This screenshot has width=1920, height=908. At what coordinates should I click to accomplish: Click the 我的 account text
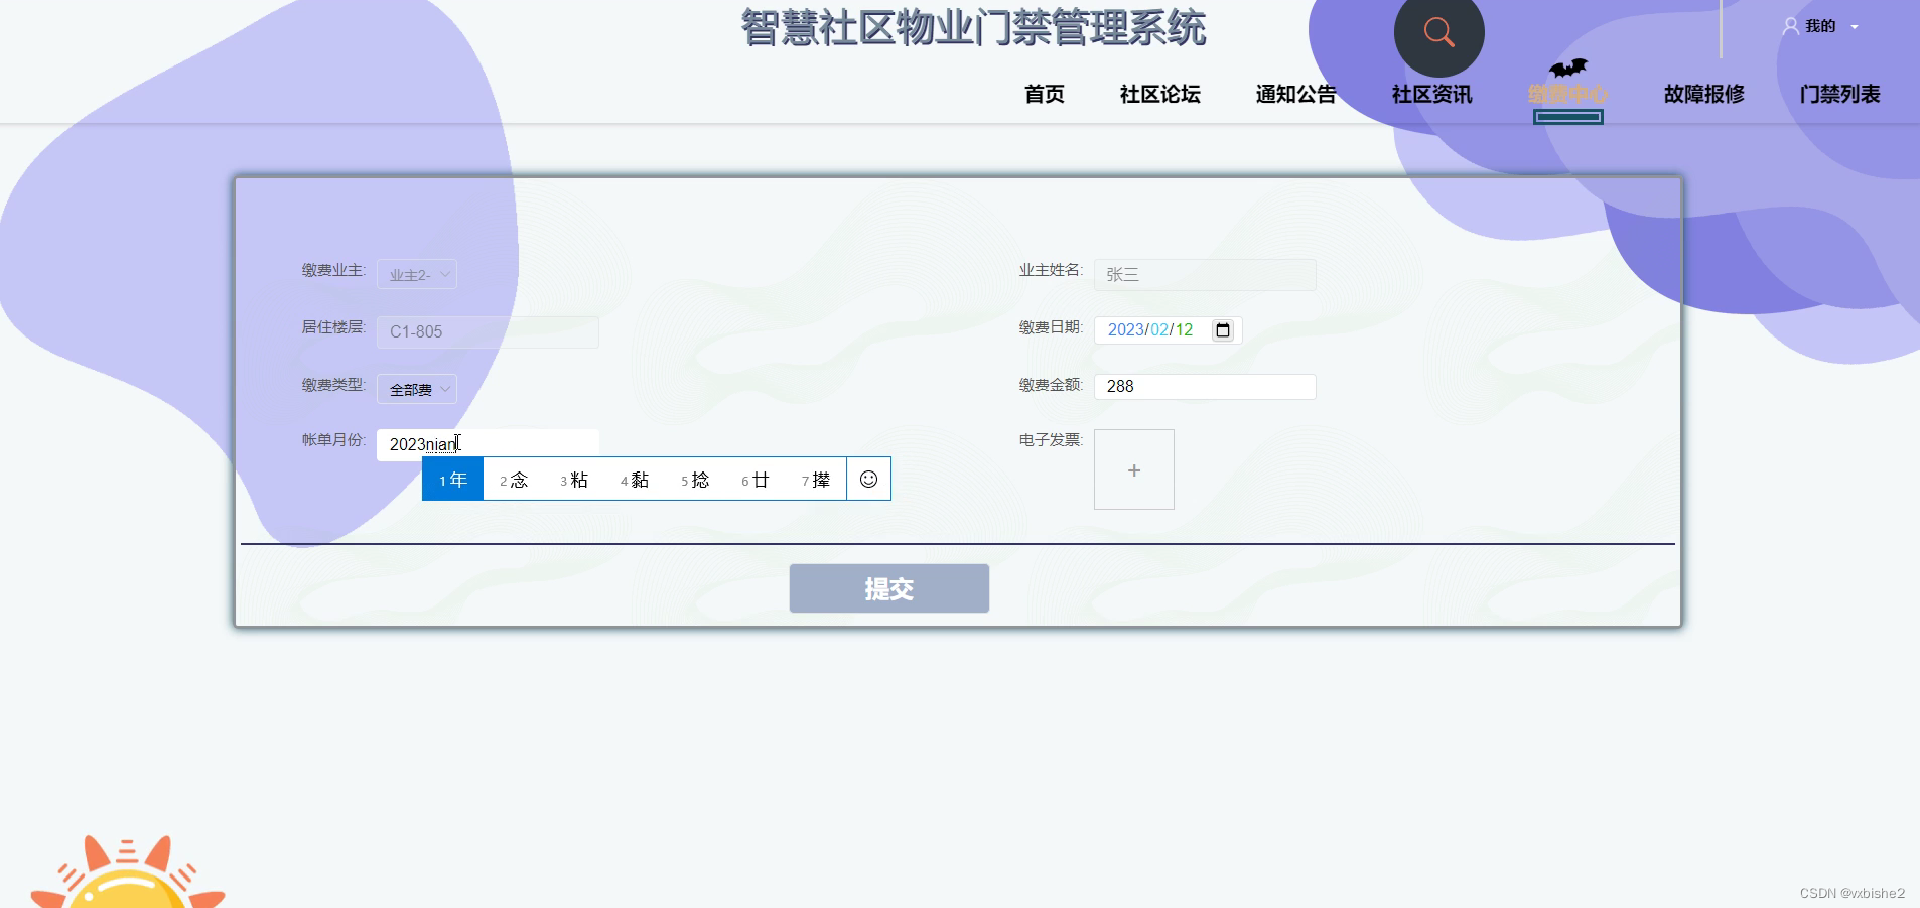pyautogui.click(x=1820, y=26)
